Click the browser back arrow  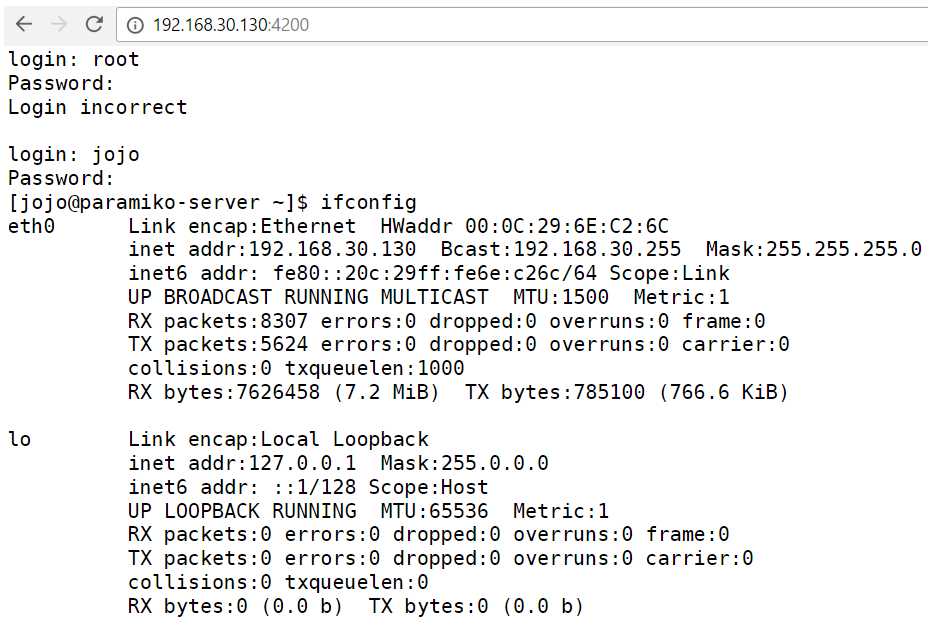(x=24, y=24)
